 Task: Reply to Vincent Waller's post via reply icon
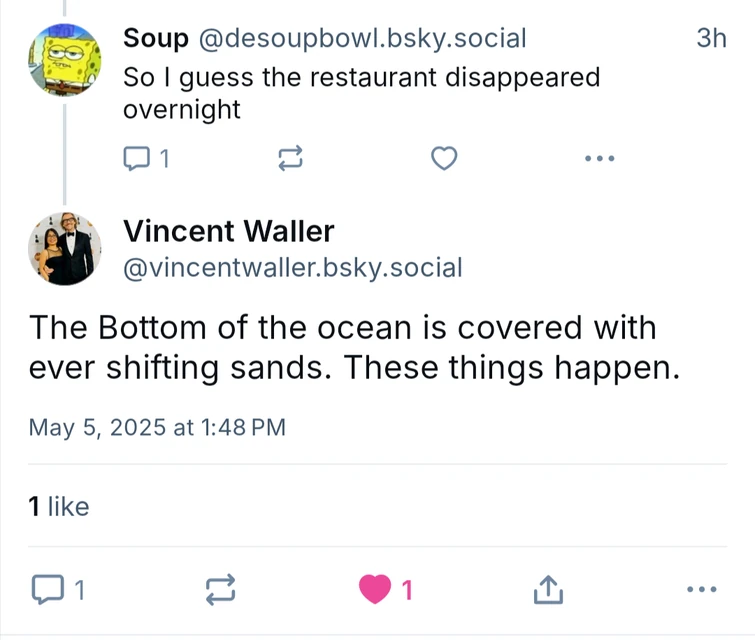point(48,590)
